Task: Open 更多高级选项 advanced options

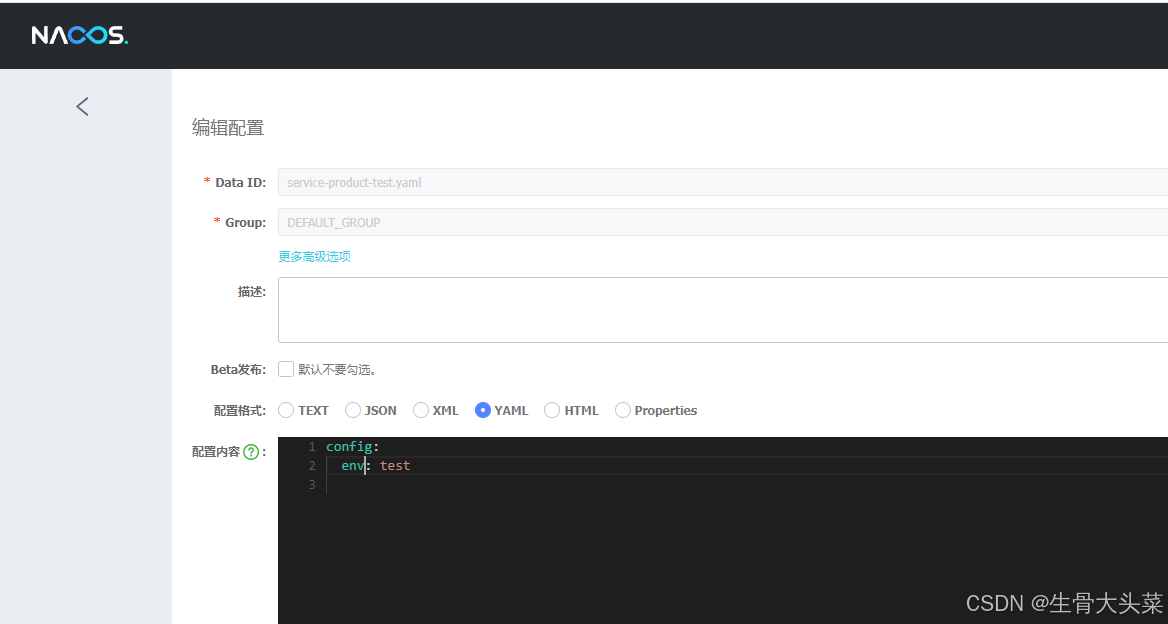Action: (x=314, y=256)
